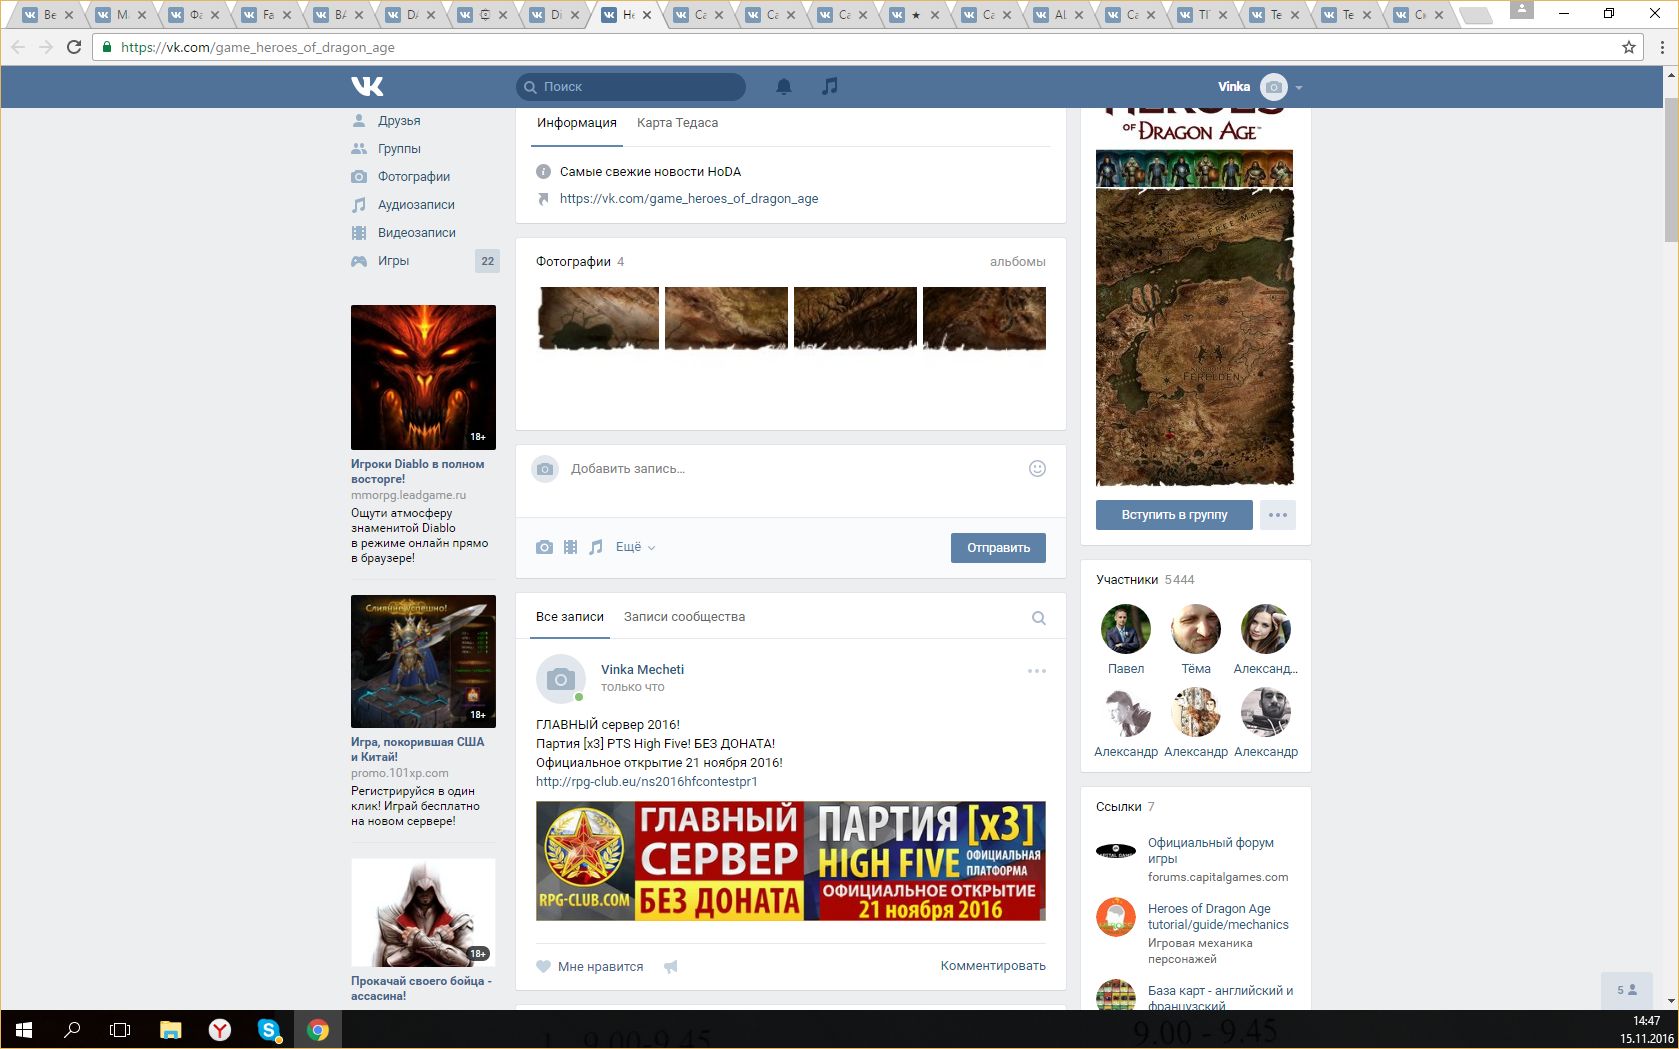Expand the Ещё attachment dropdown
Screen dimensions: 1679x1049
click(x=636, y=547)
